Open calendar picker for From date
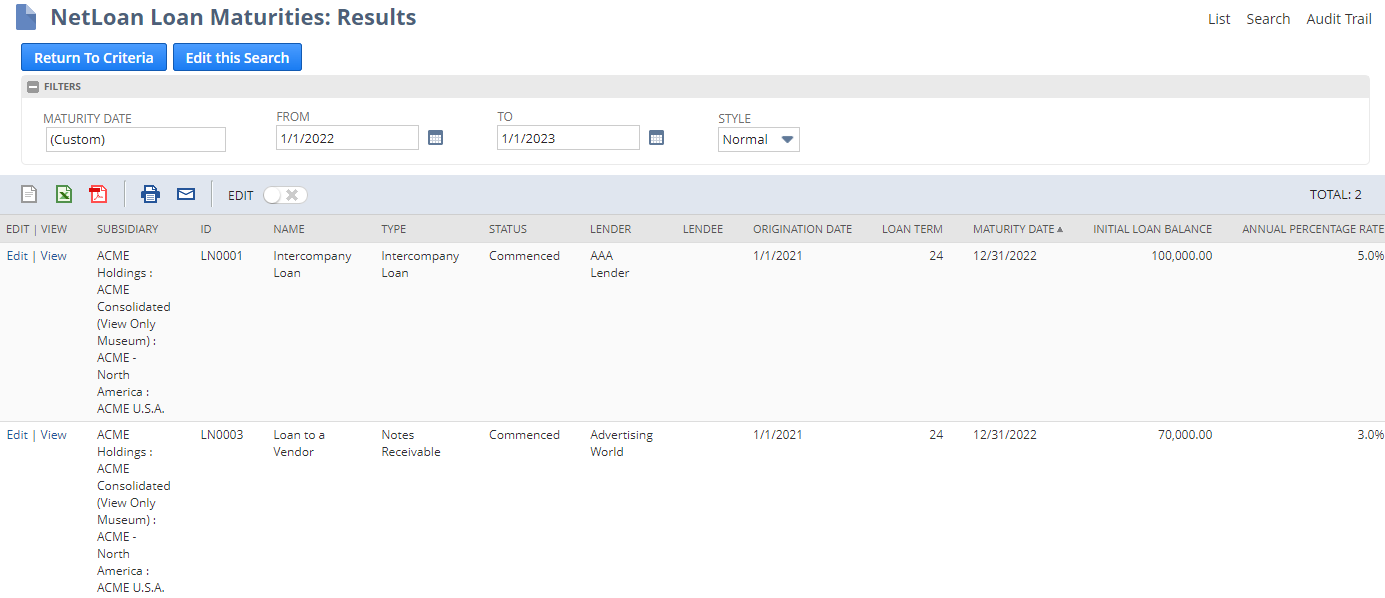 435,138
